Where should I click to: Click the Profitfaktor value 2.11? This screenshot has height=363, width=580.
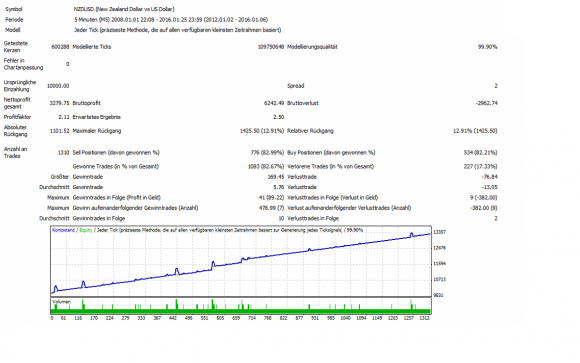pos(64,117)
